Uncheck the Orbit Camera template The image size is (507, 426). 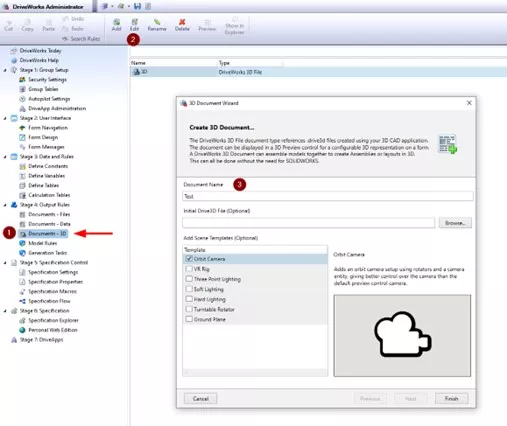tap(189, 259)
